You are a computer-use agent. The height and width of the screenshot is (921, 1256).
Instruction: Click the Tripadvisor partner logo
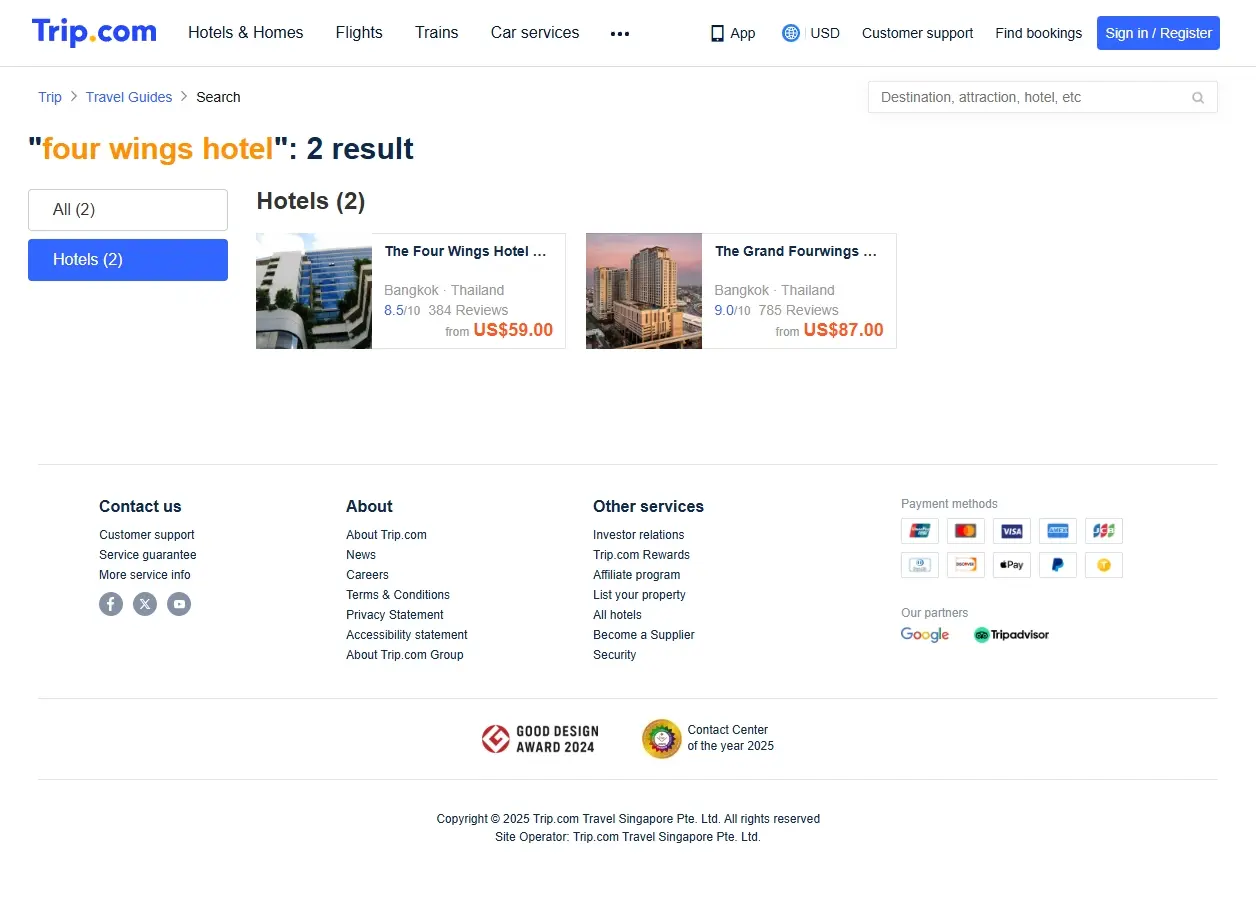pyautogui.click(x=1011, y=635)
